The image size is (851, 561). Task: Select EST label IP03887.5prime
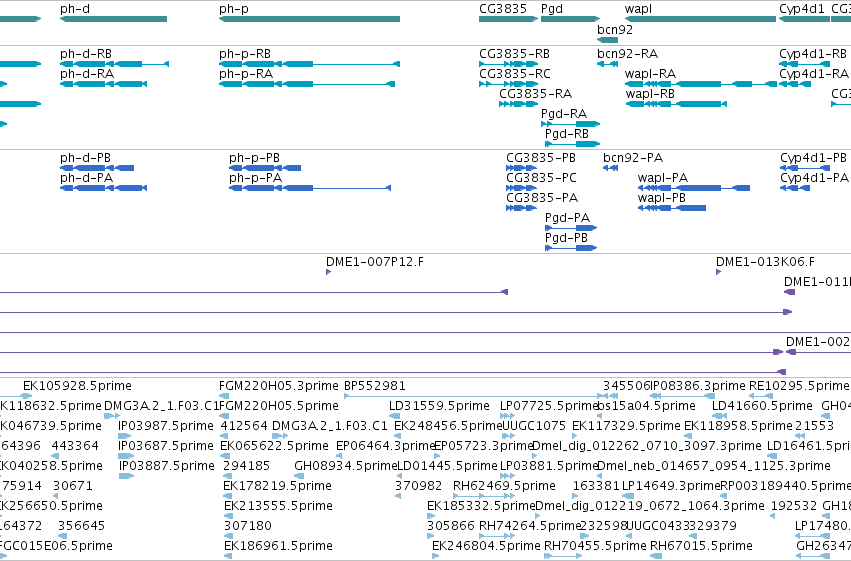click(166, 466)
